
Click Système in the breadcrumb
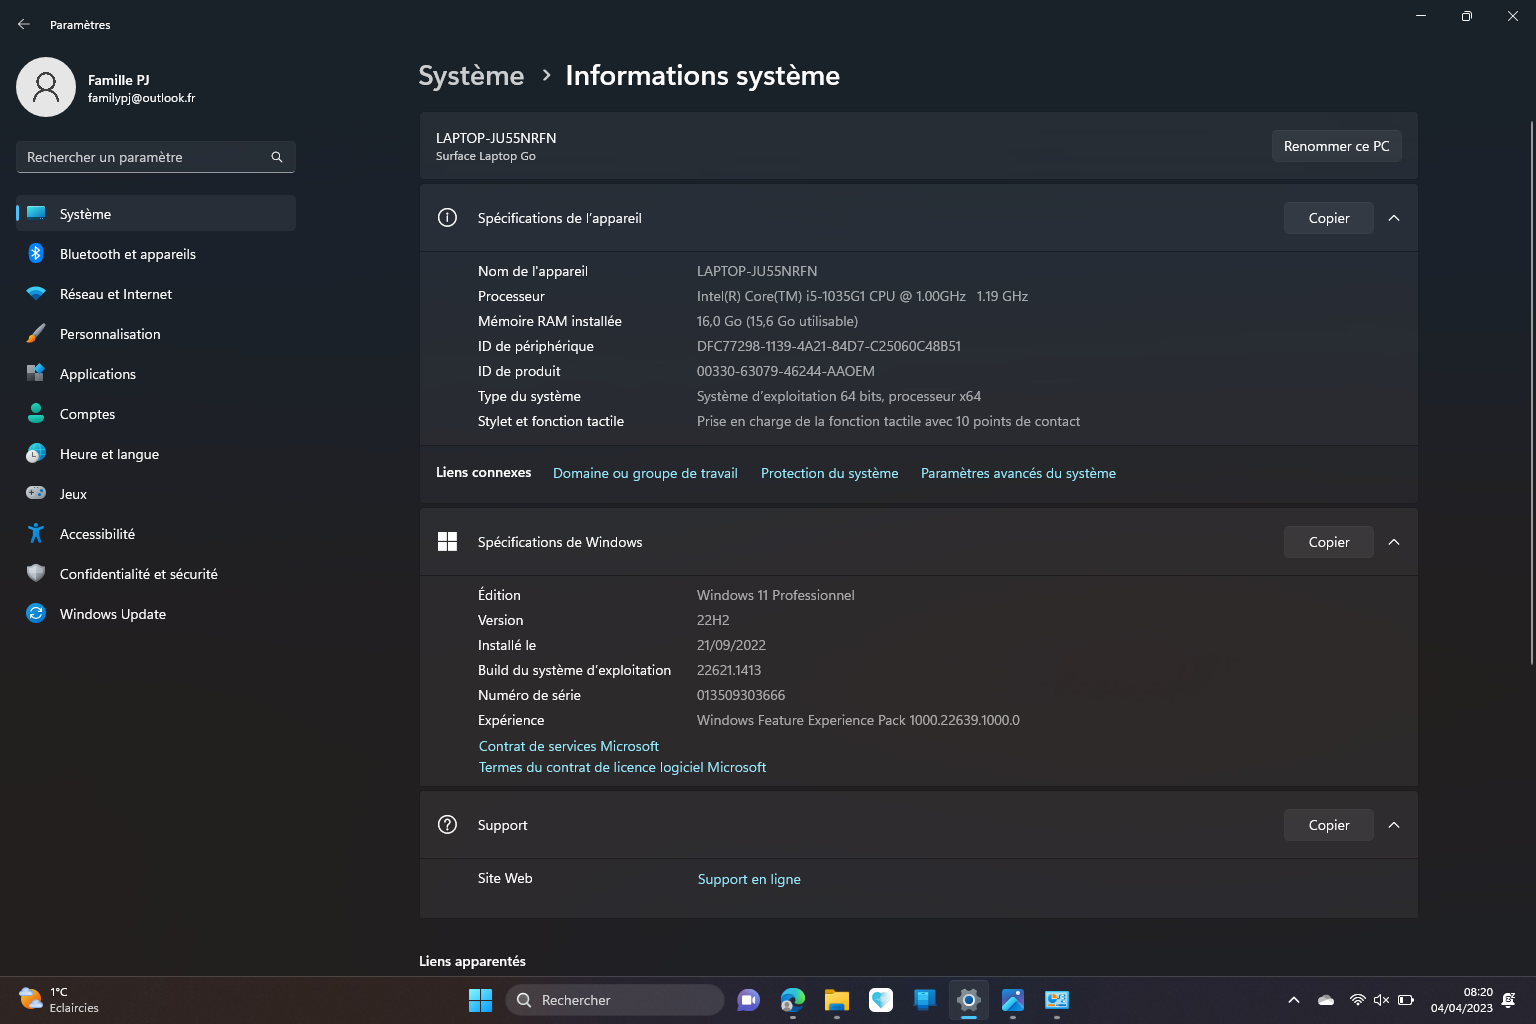click(x=471, y=76)
